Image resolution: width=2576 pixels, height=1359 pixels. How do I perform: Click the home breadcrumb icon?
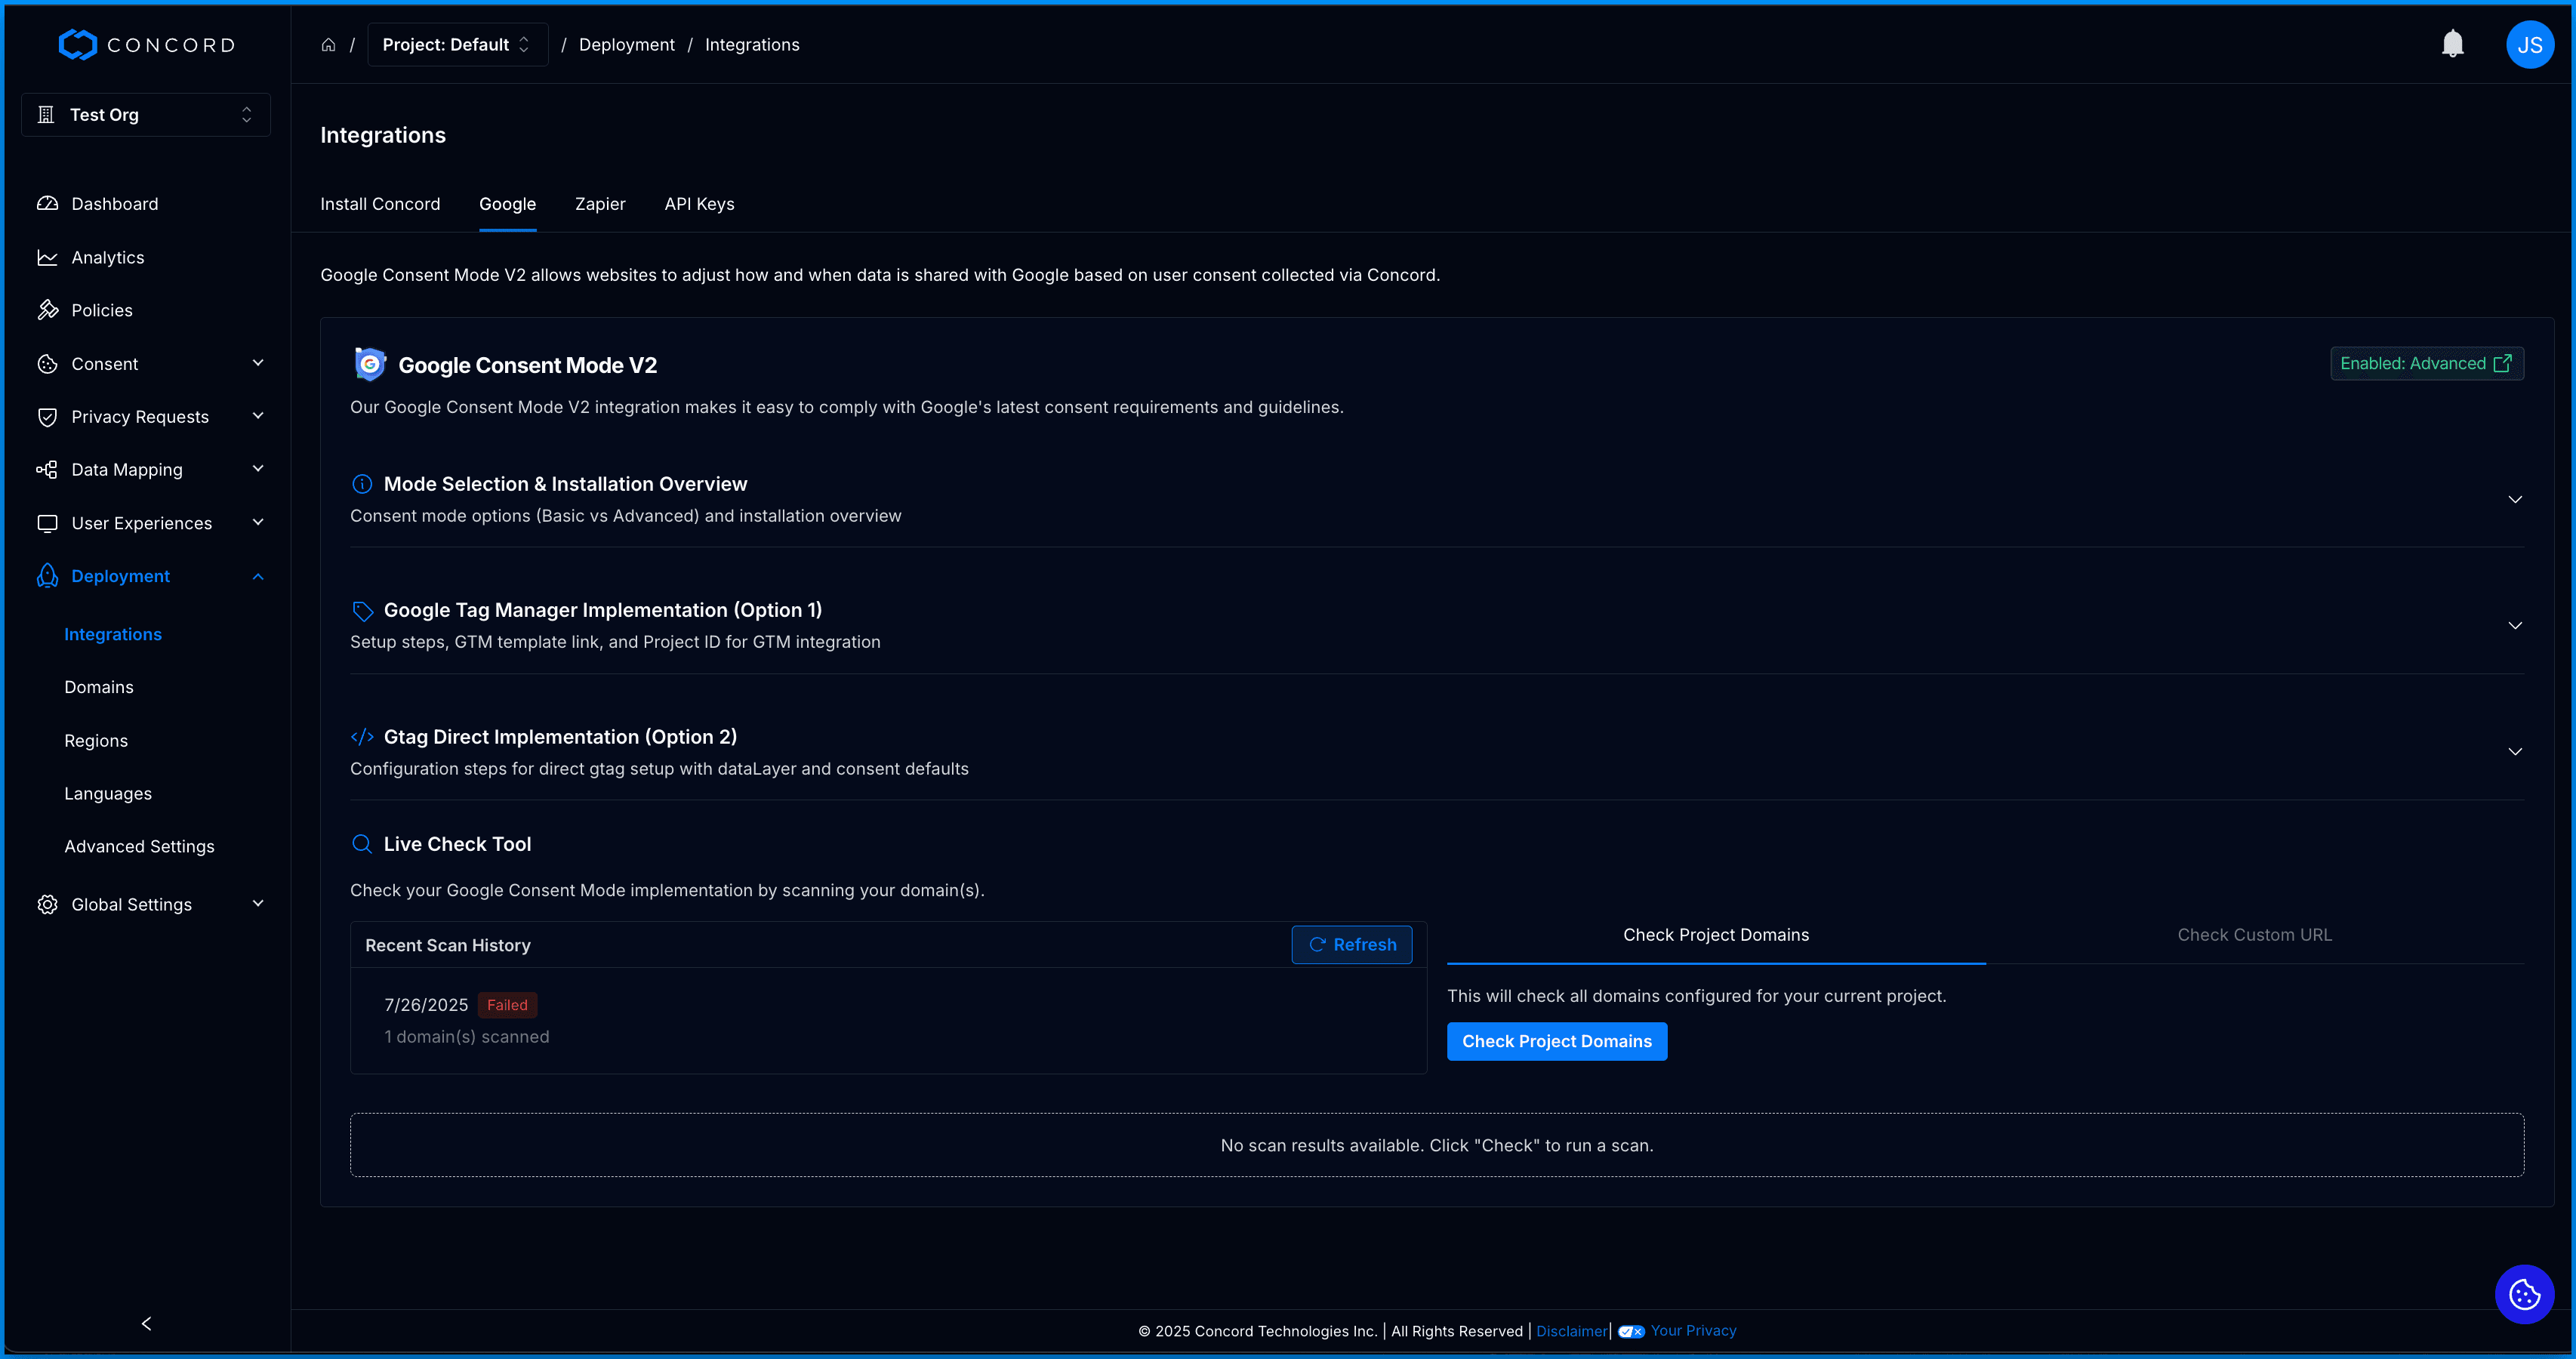pyautogui.click(x=328, y=45)
